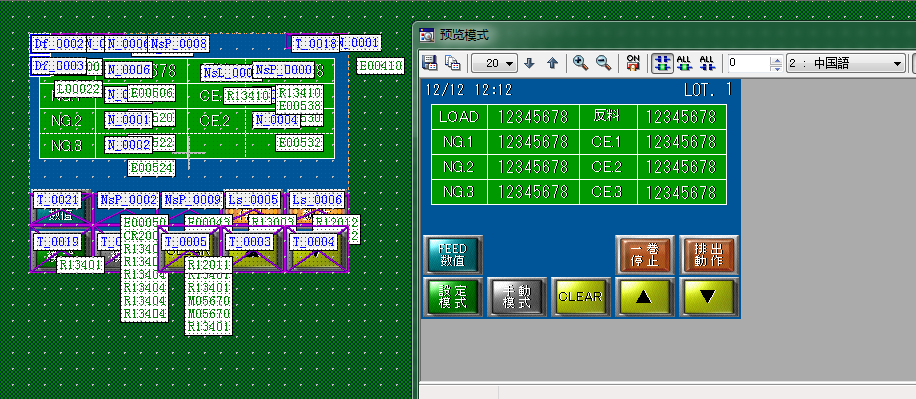The width and height of the screenshot is (916, 399).
Task: Zoom out of the preview
Action: 603,63
